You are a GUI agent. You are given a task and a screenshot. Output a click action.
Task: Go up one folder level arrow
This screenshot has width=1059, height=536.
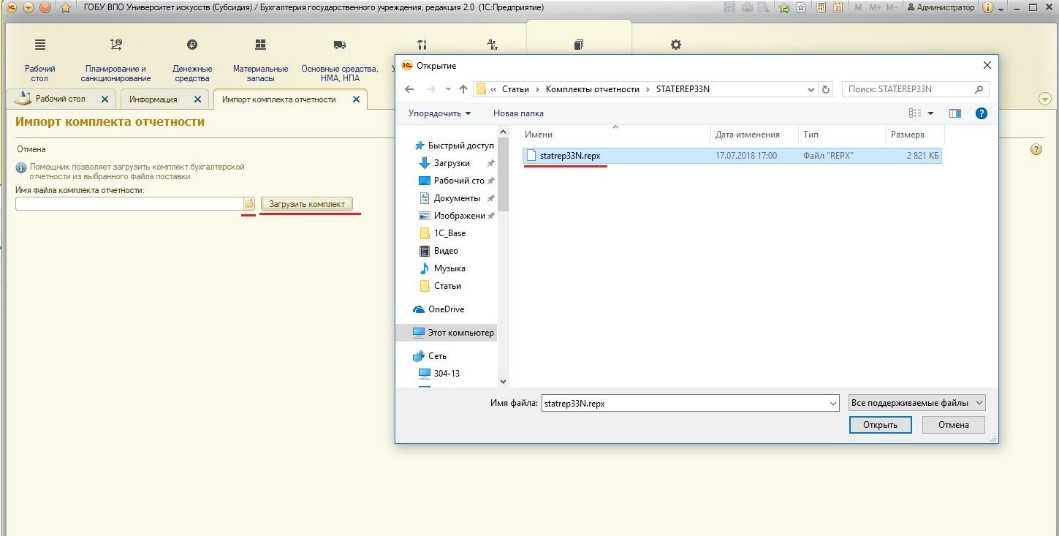click(463, 89)
